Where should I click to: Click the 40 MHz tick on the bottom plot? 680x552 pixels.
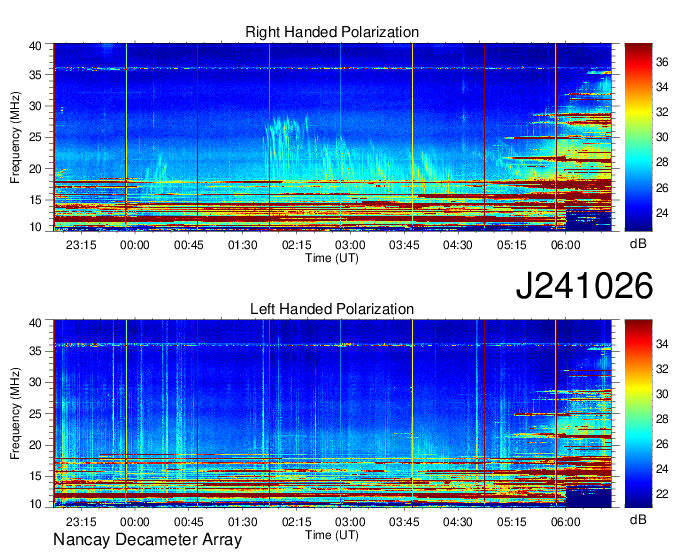(35, 322)
